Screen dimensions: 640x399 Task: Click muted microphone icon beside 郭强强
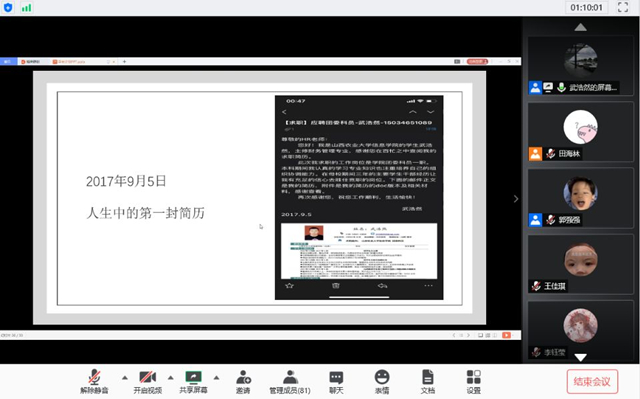pyautogui.click(x=551, y=220)
